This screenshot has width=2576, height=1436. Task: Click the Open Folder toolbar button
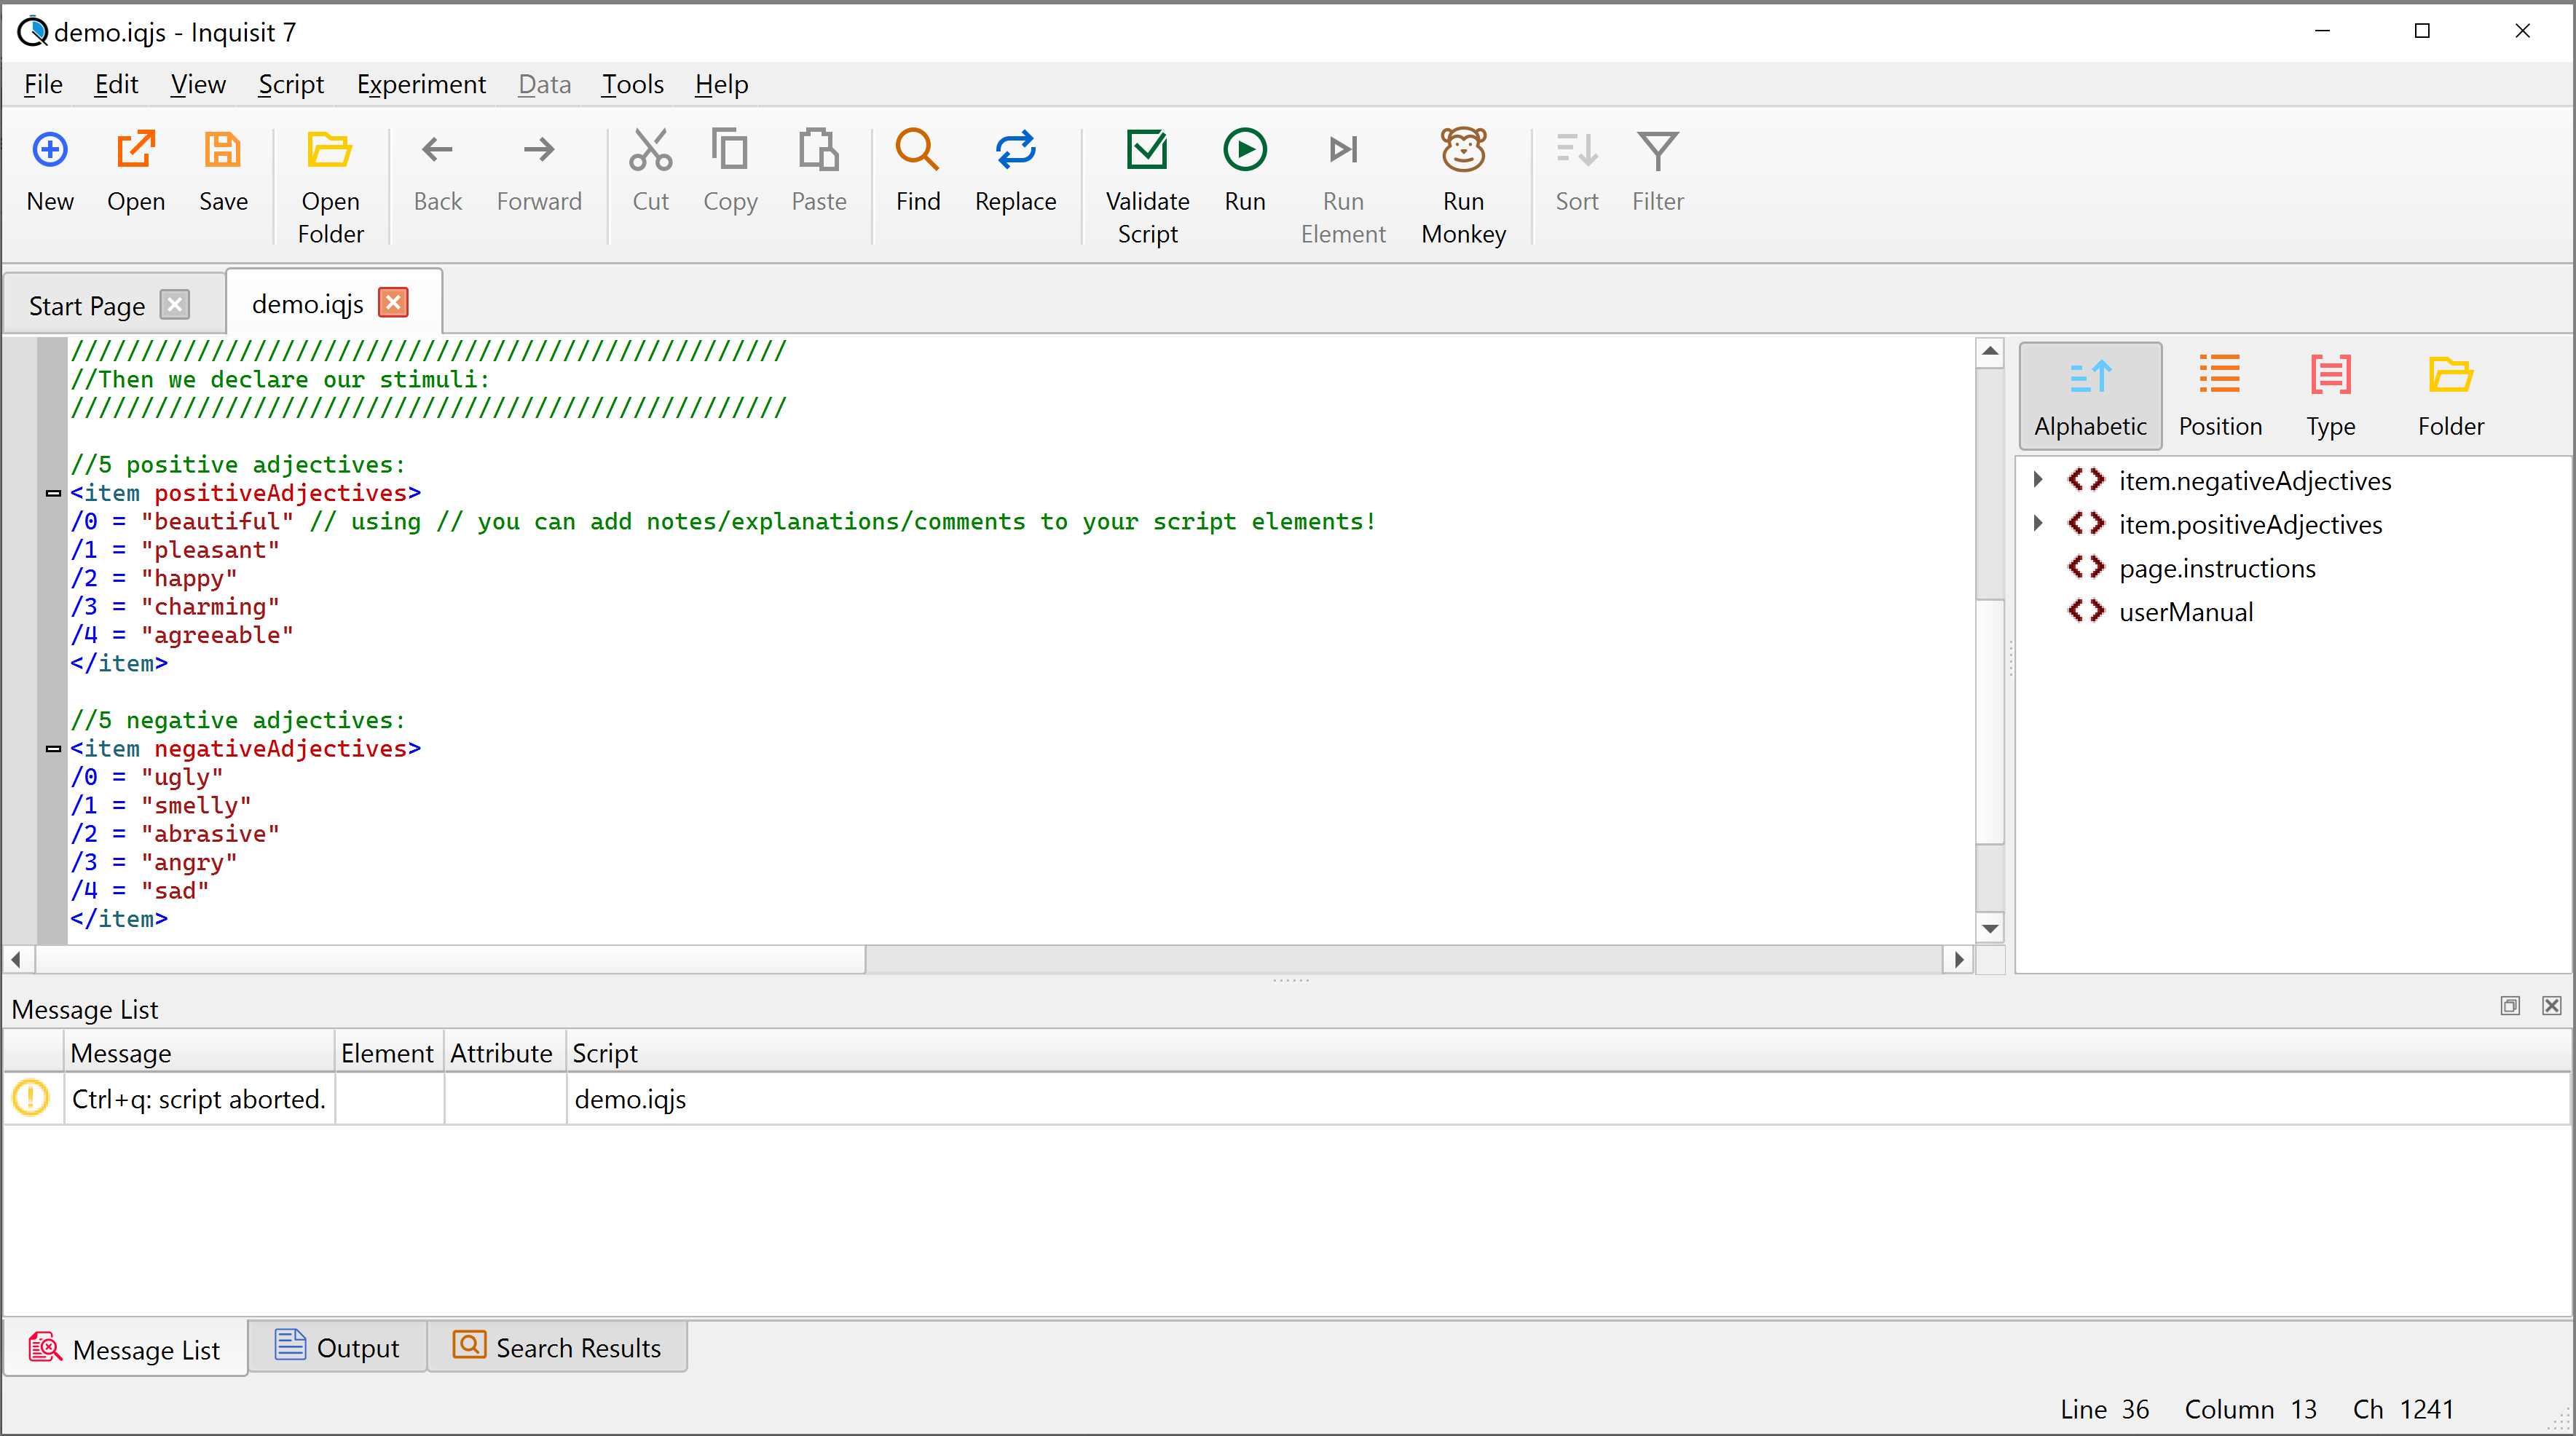tap(330, 186)
